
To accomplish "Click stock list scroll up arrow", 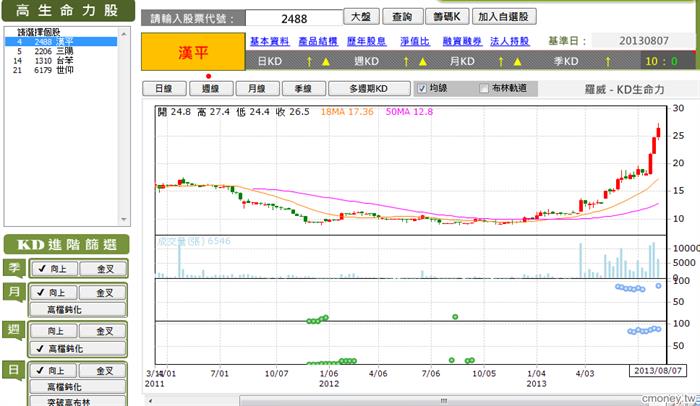I will (124, 33).
